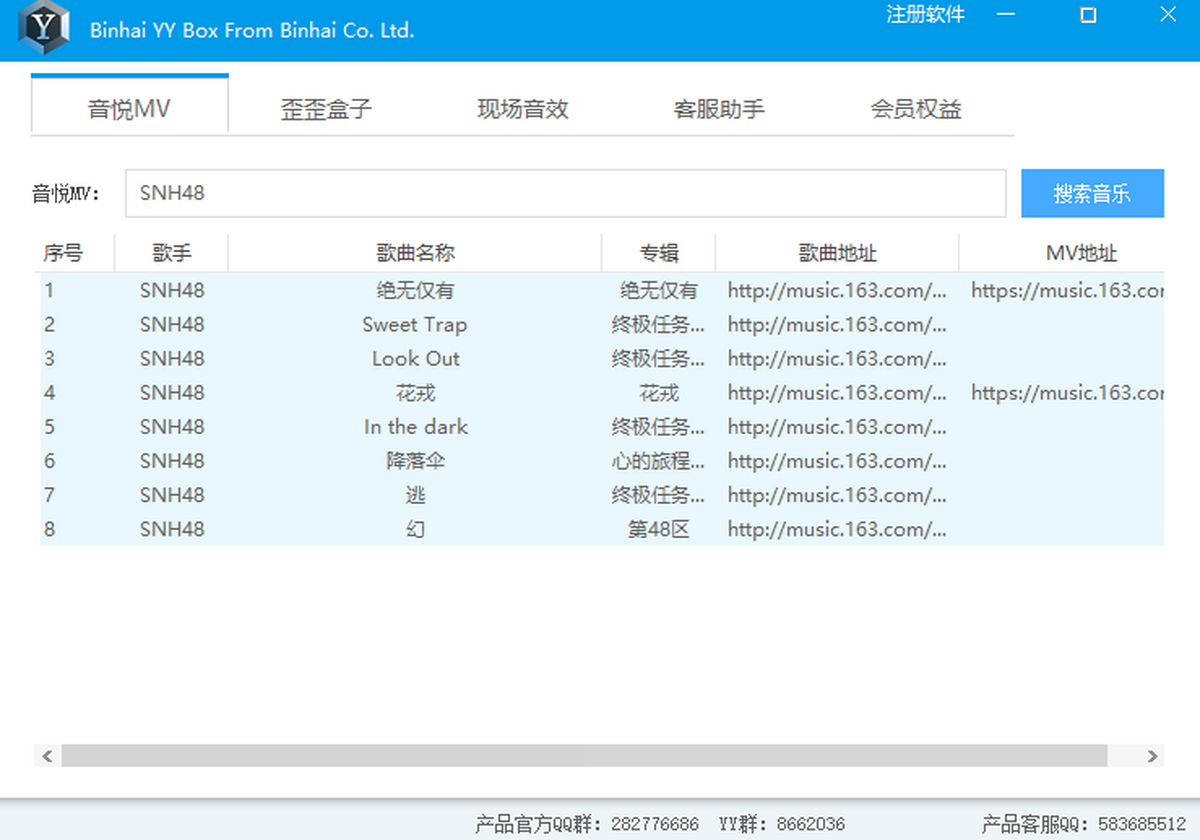Image resolution: width=1200 pixels, height=840 pixels.
Task: Click the 第48区 album cell
Action: (x=659, y=529)
